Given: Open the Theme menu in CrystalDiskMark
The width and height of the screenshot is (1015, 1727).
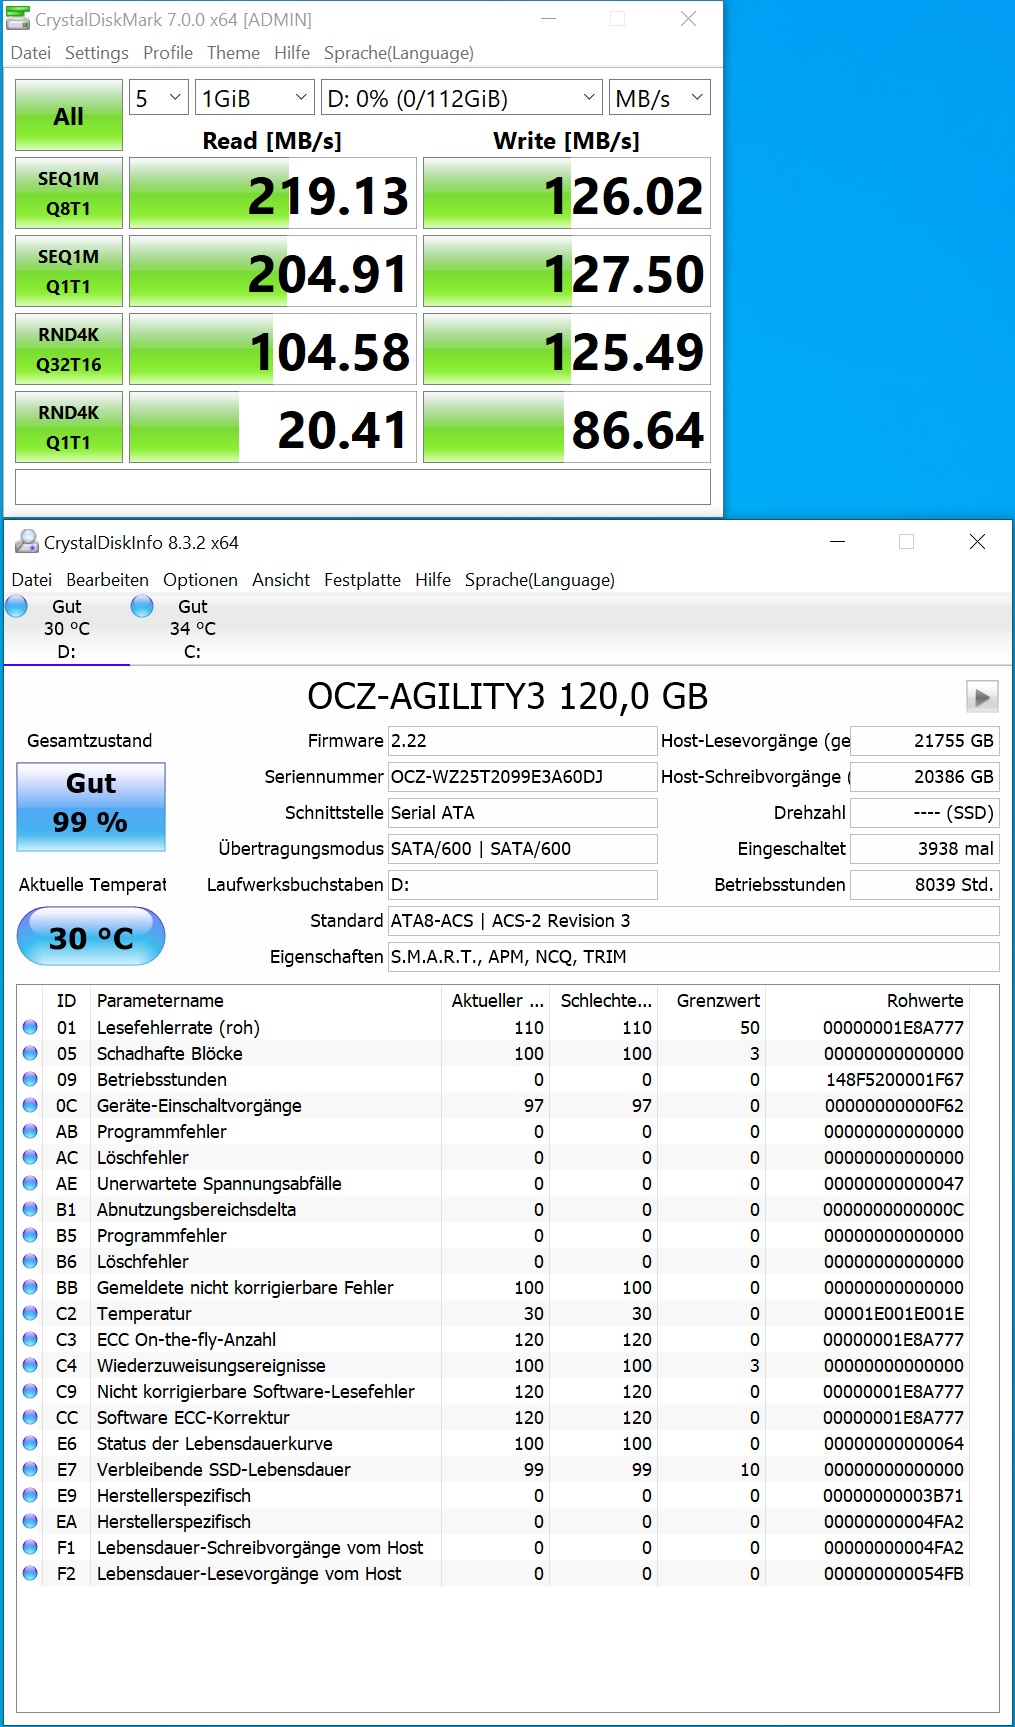Looking at the screenshot, I should 233,53.
